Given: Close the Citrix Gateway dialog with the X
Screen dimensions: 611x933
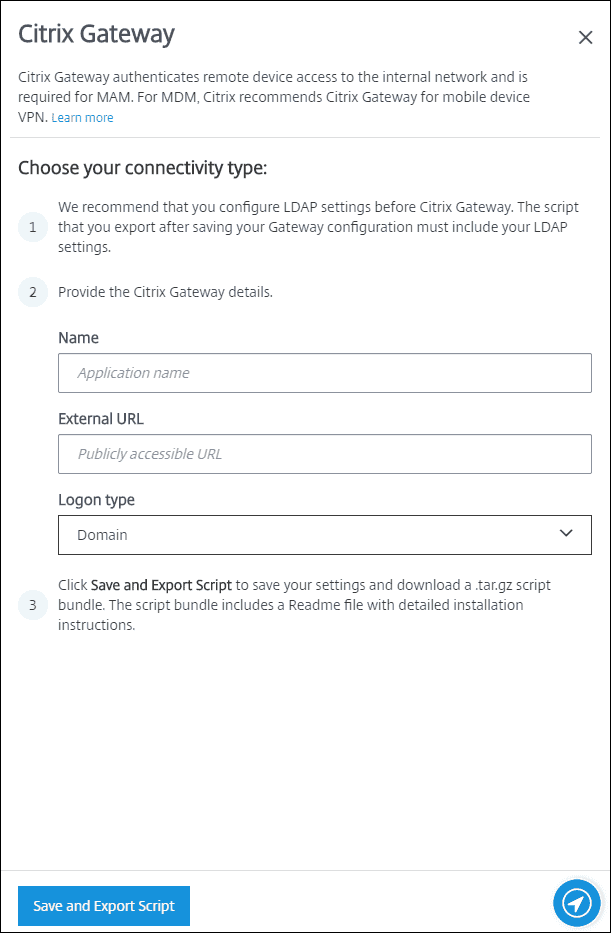Looking at the screenshot, I should pos(585,37).
